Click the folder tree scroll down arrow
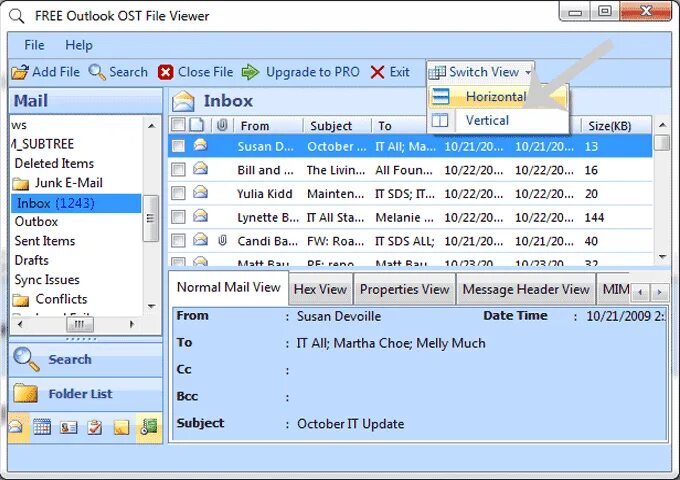Viewport: 680px width, 480px height. coord(151,306)
